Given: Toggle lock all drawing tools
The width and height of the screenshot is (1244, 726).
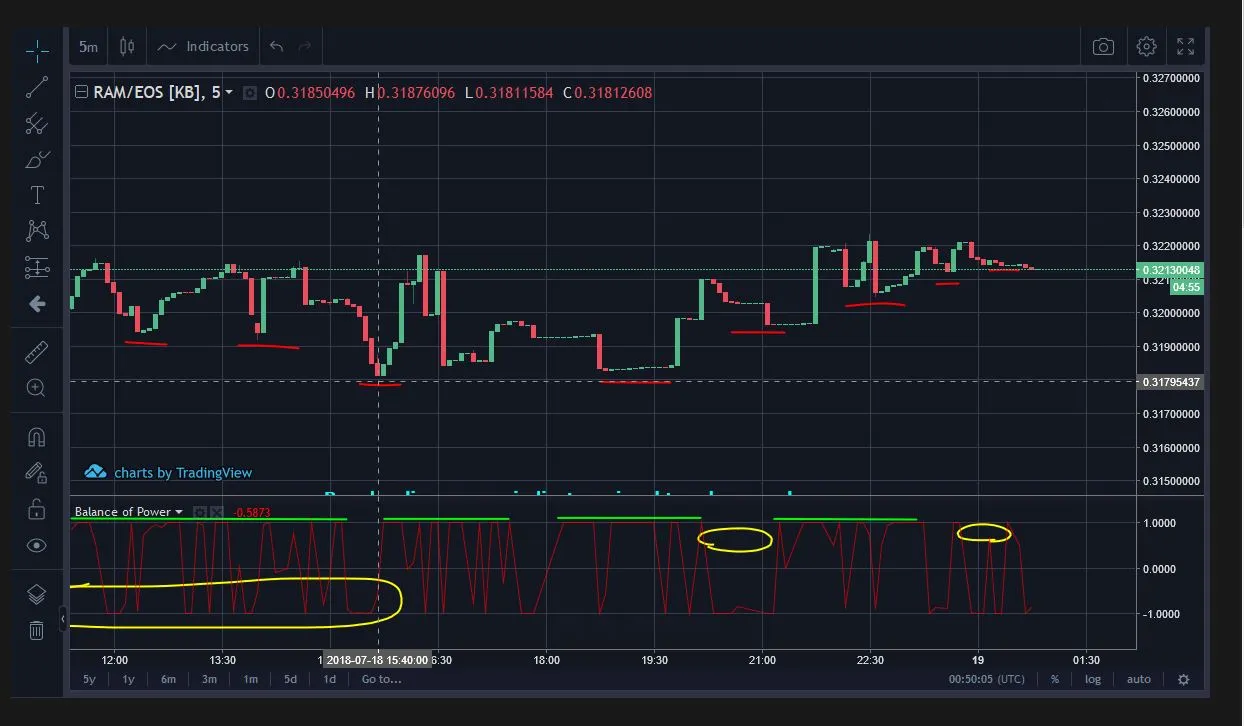Looking at the screenshot, I should point(36,509).
